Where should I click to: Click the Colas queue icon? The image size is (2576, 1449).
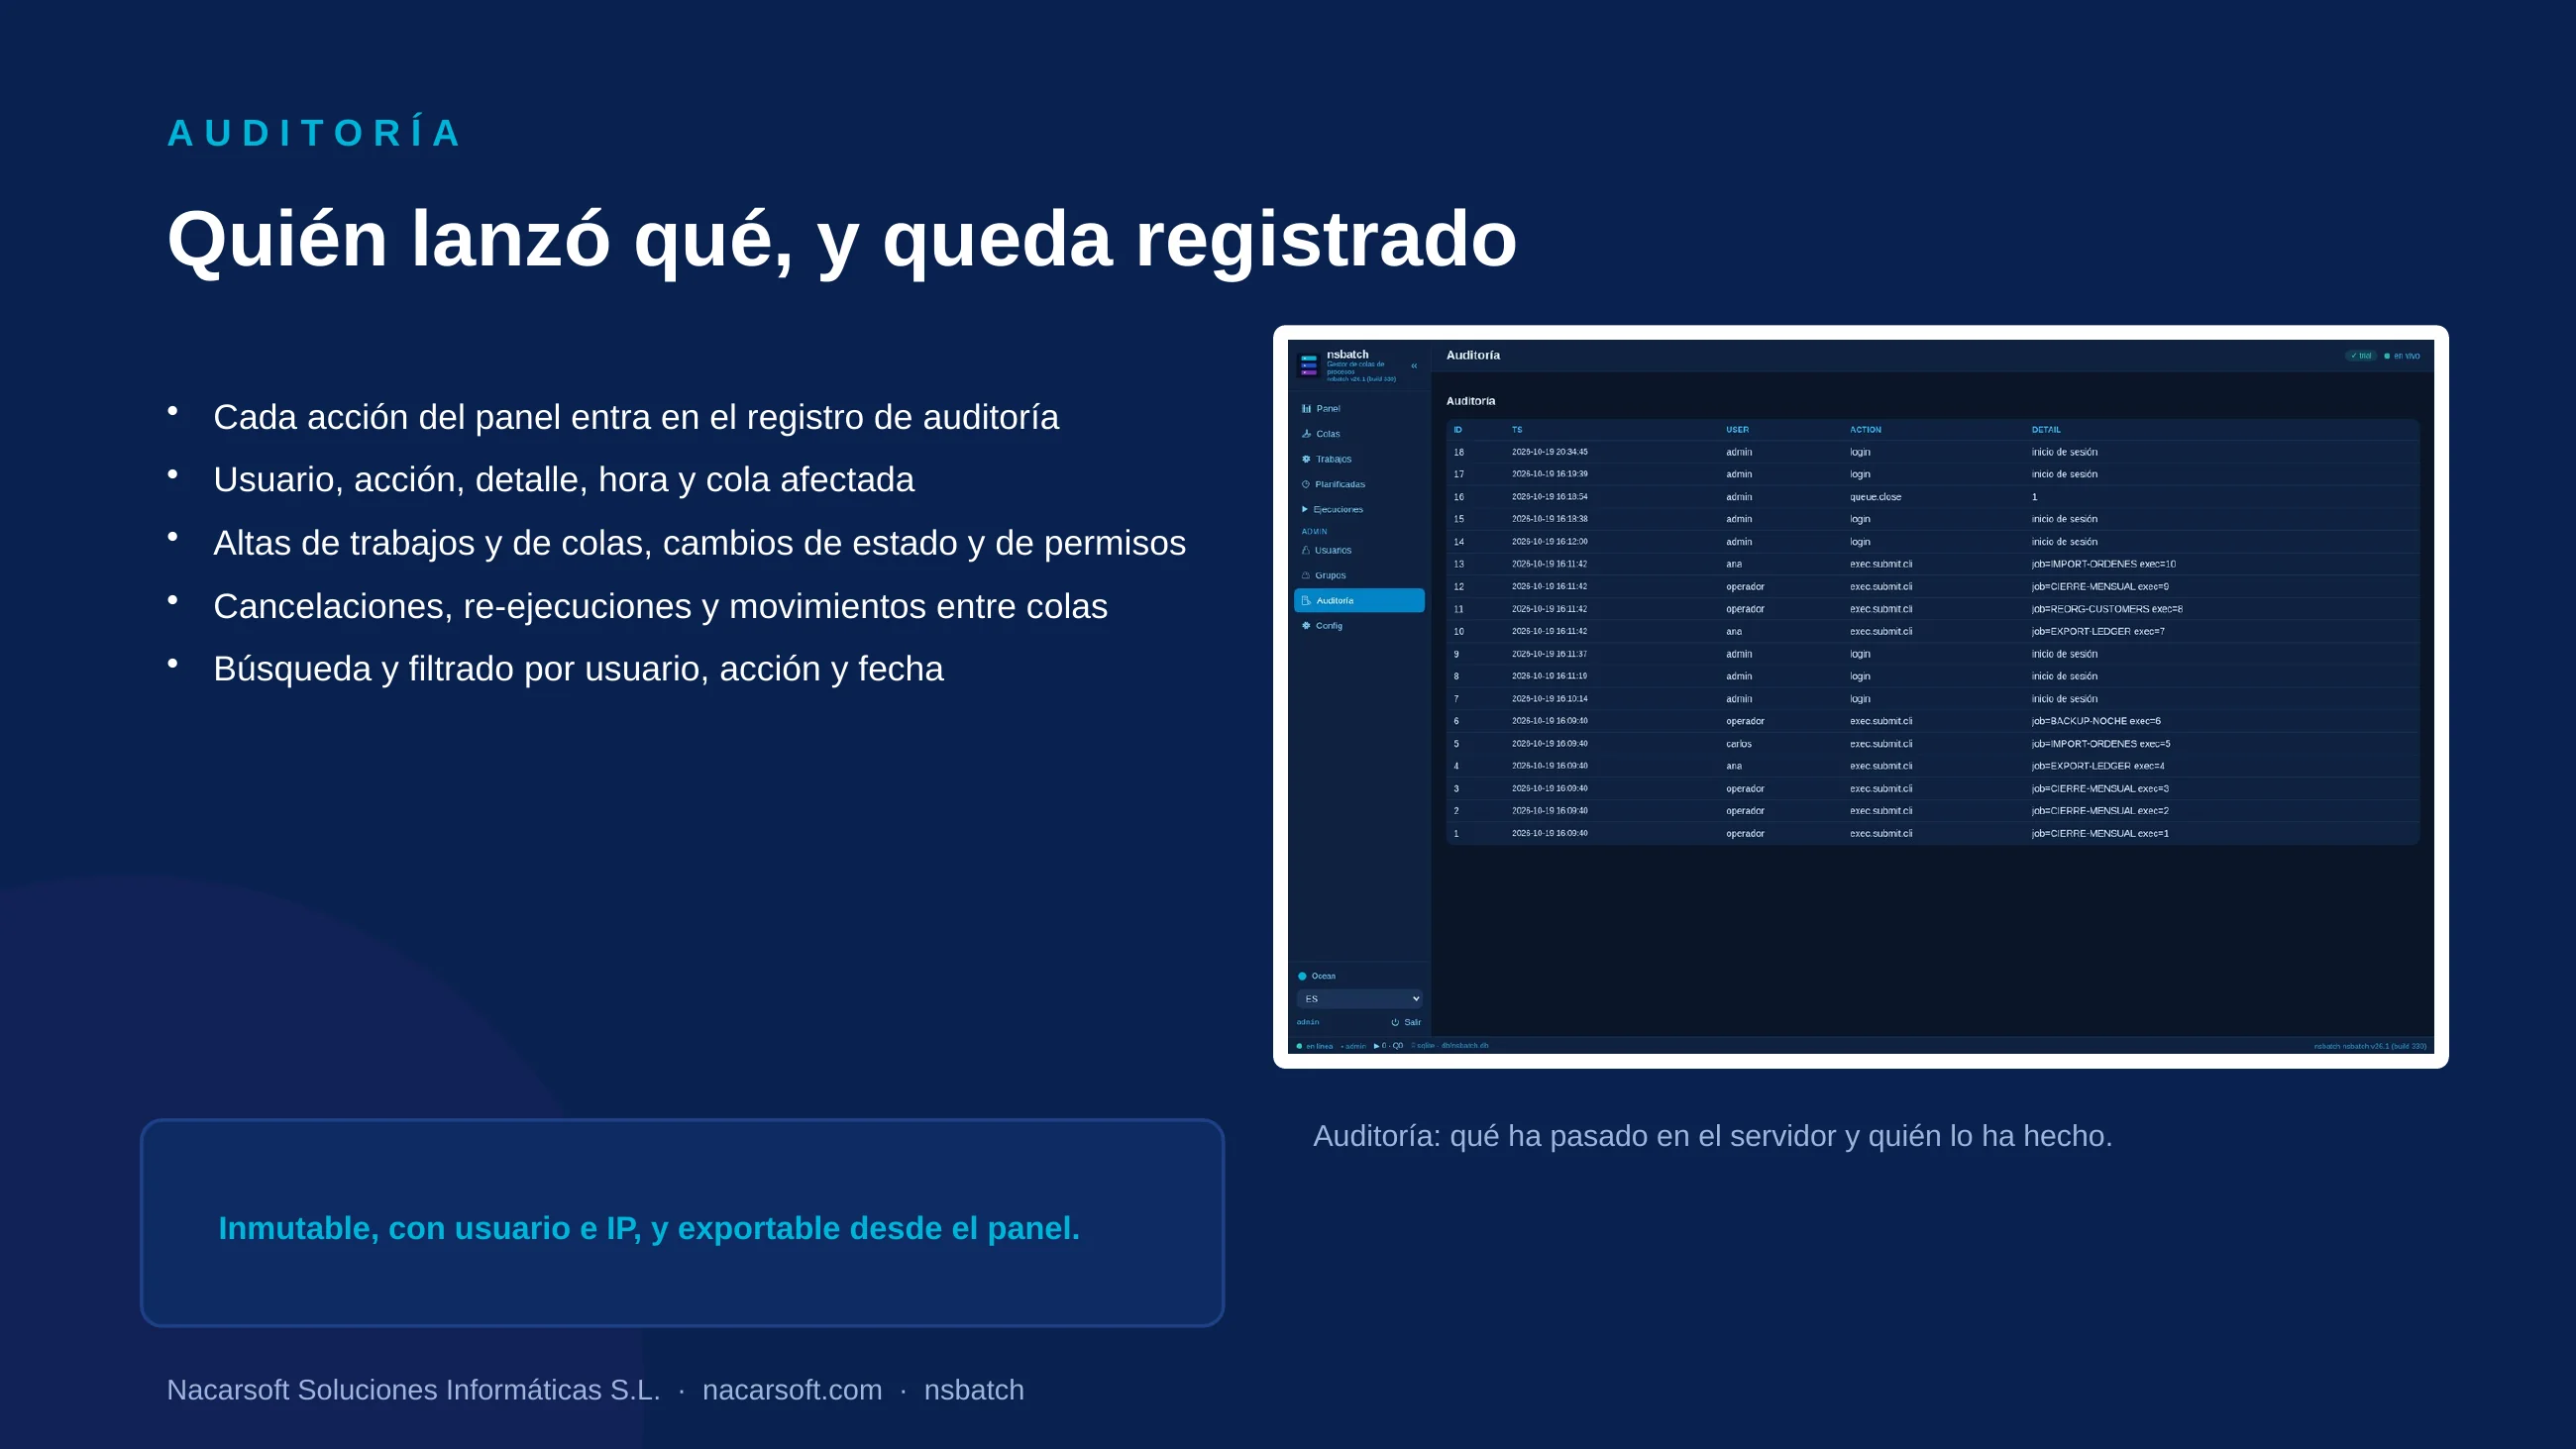1306,433
